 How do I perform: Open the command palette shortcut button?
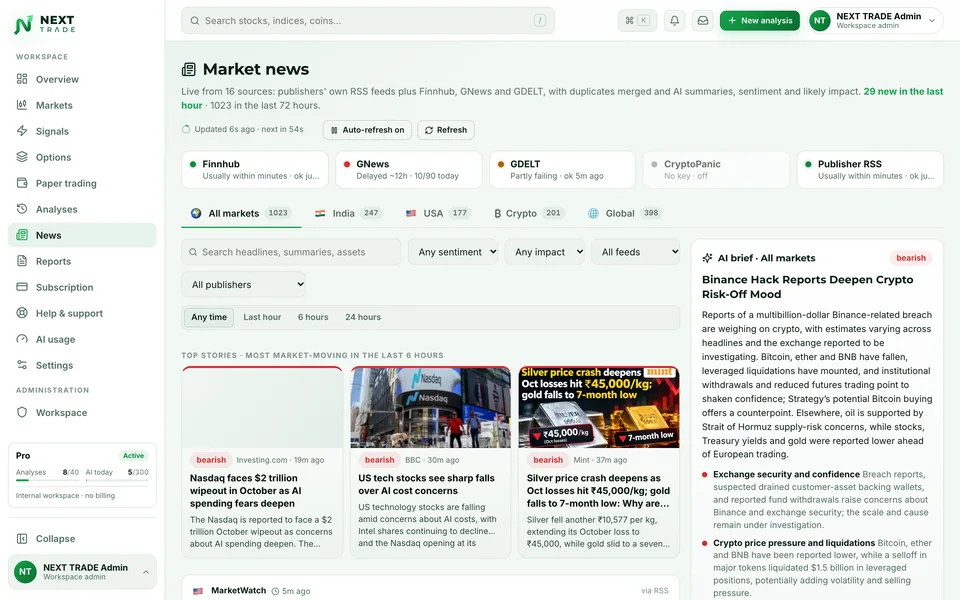[637, 20]
